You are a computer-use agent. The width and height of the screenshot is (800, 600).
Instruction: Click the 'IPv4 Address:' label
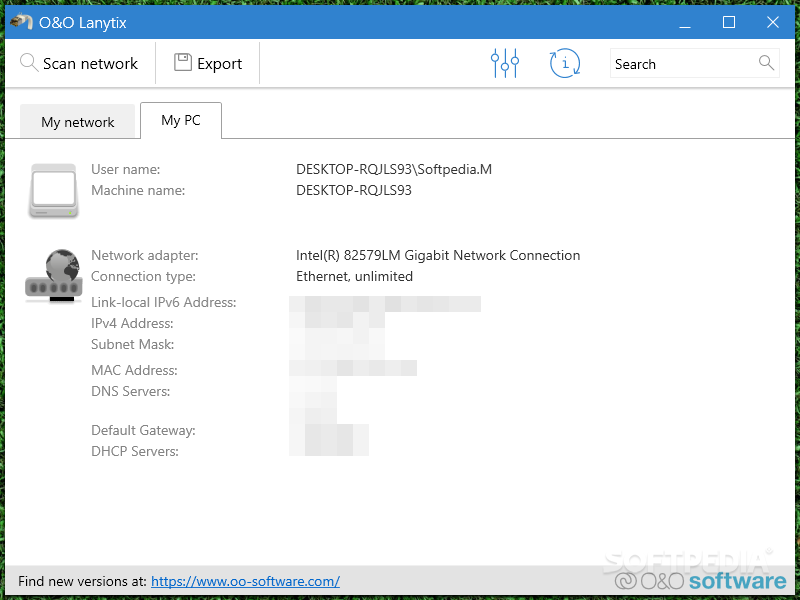click(x=132, y=323)
